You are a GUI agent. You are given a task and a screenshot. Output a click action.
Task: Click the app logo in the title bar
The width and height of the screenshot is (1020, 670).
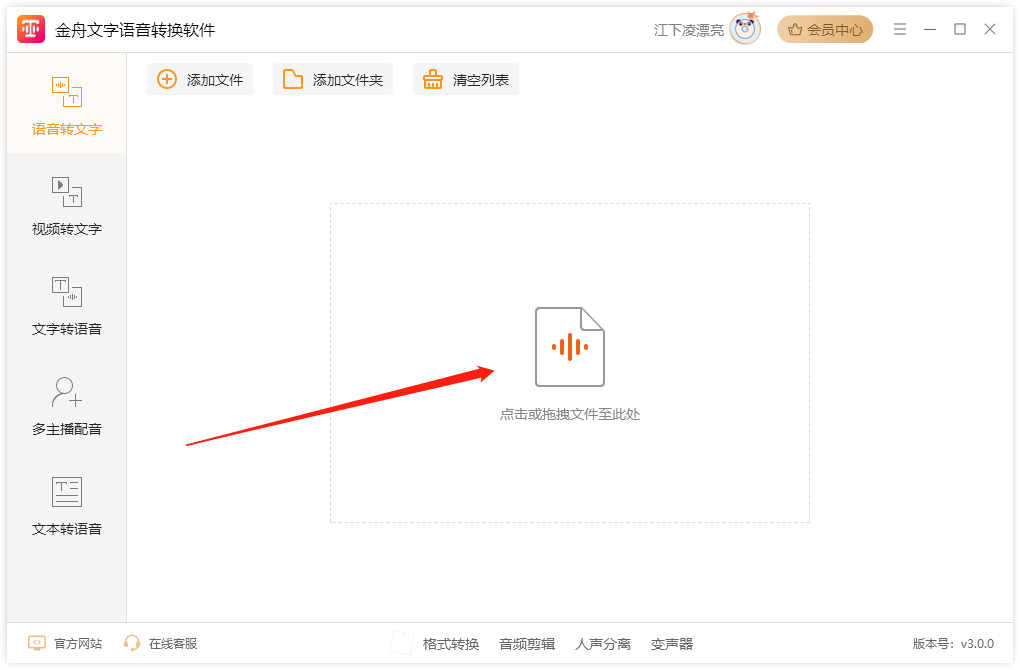pyautogui.click(x=30, y=28)
